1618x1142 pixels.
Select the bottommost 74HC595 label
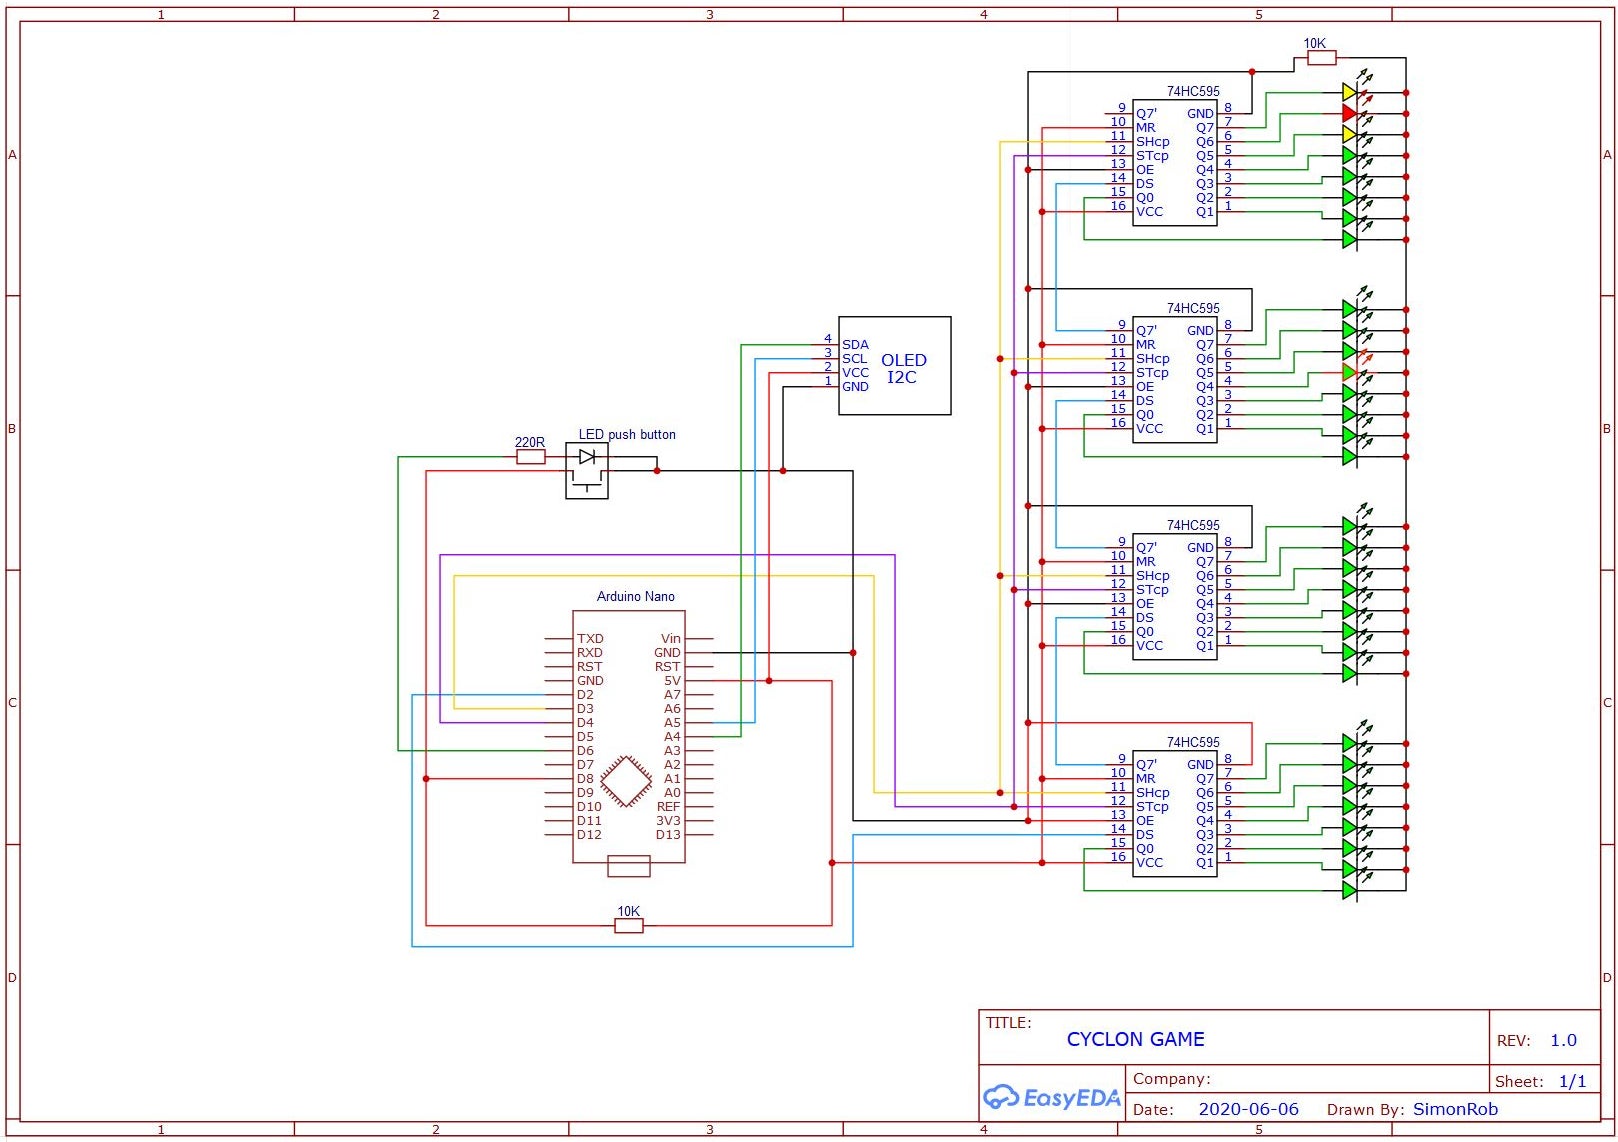point(1193,742)
